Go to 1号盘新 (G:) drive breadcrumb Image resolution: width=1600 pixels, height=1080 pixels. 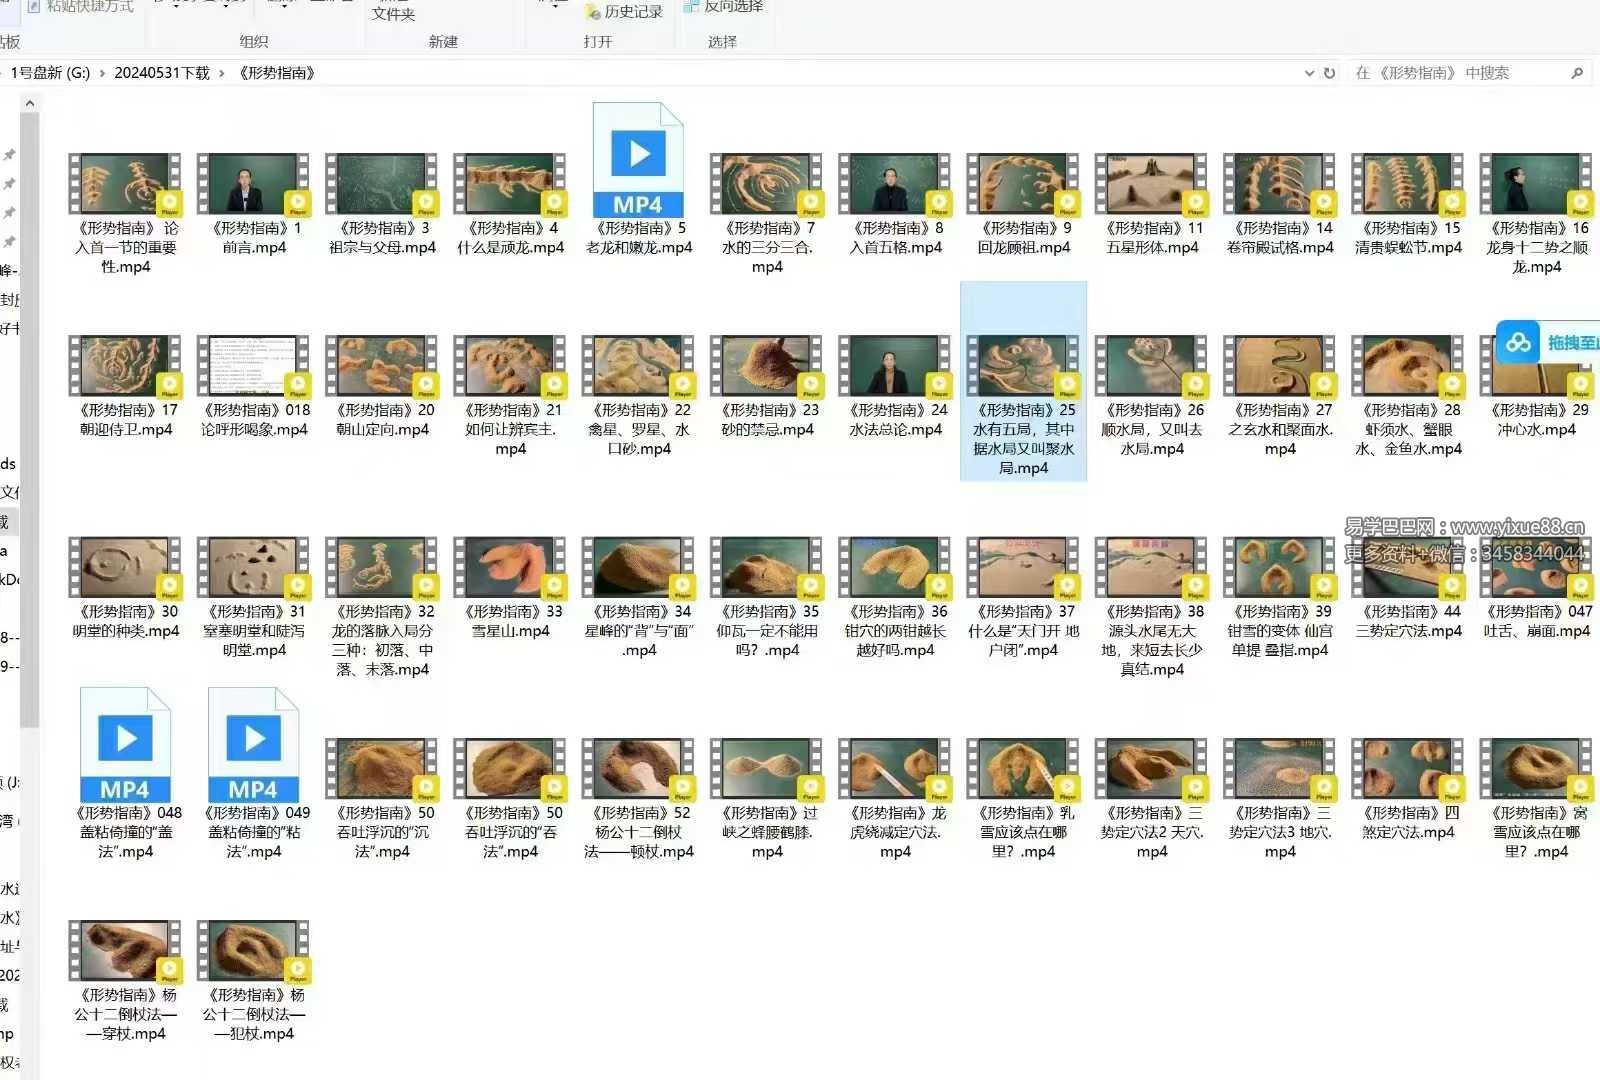click(50, 73)
